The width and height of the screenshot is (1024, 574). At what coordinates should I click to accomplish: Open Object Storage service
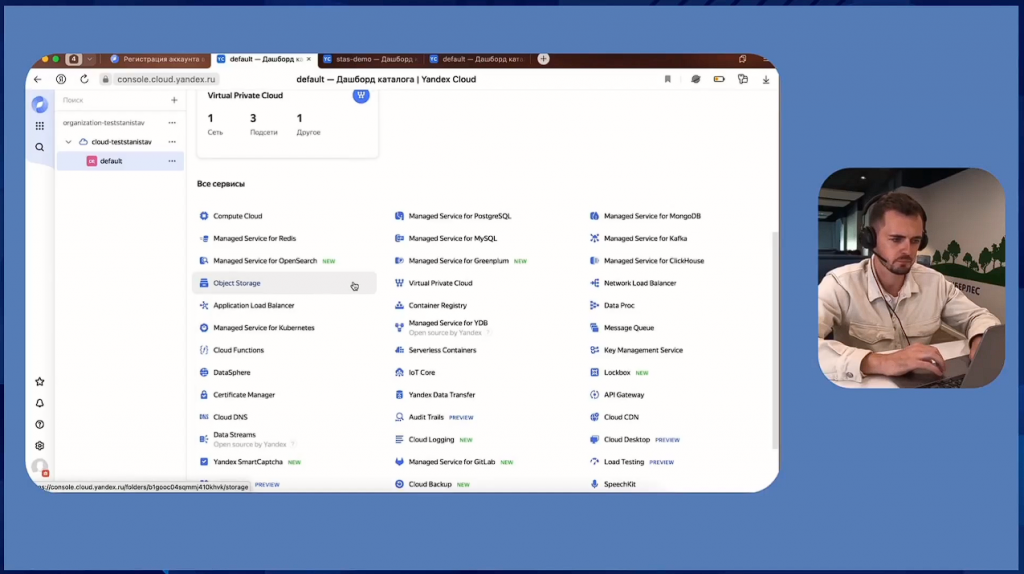284,283
